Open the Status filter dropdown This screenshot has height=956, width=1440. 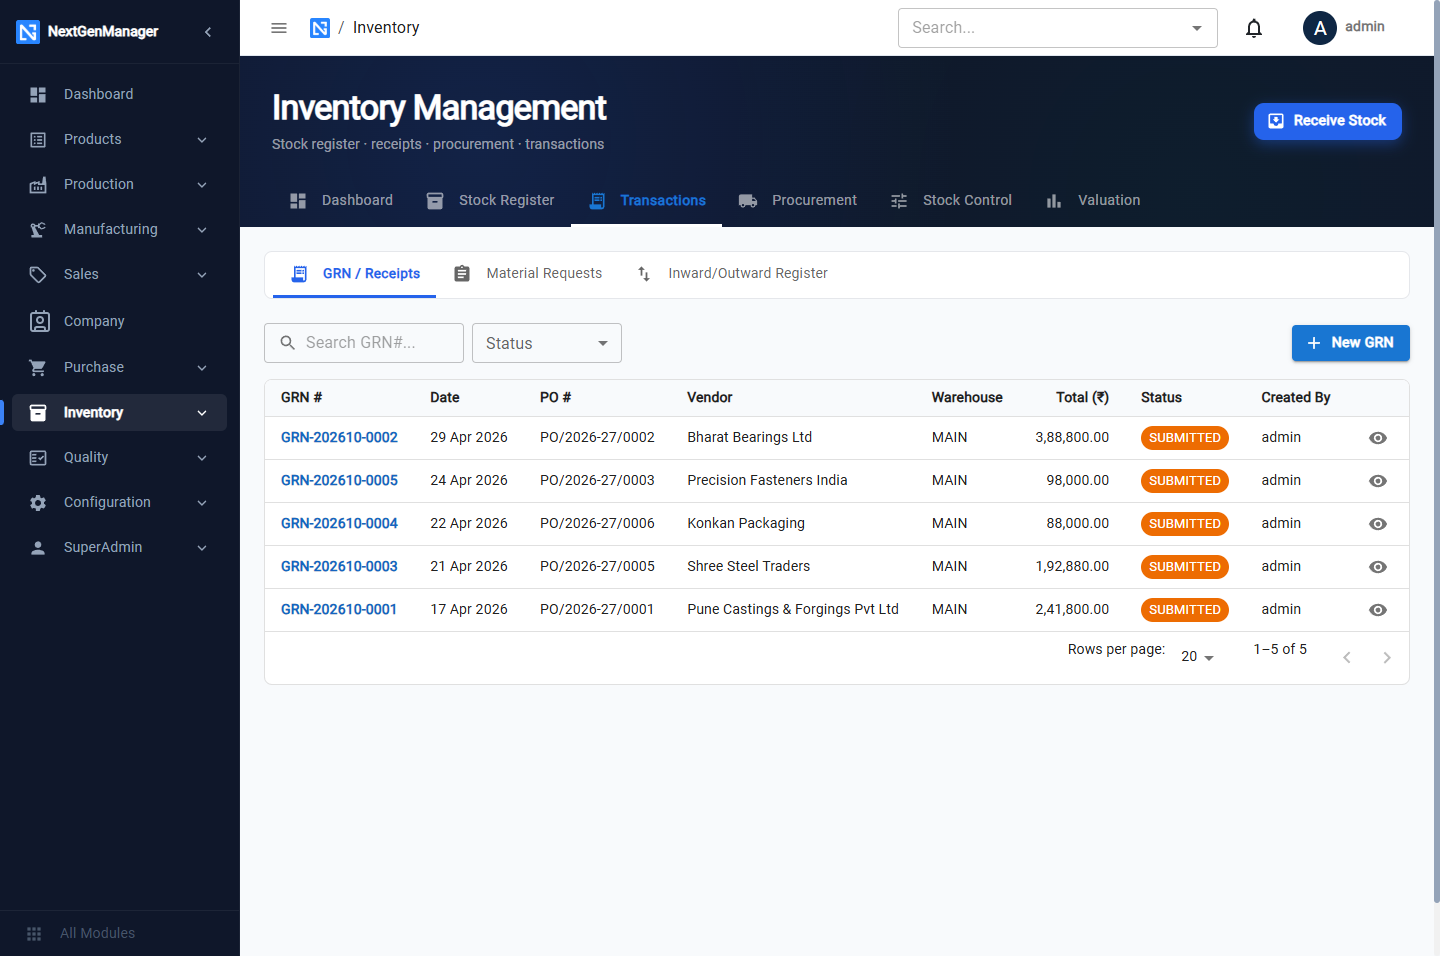point(547,343)
